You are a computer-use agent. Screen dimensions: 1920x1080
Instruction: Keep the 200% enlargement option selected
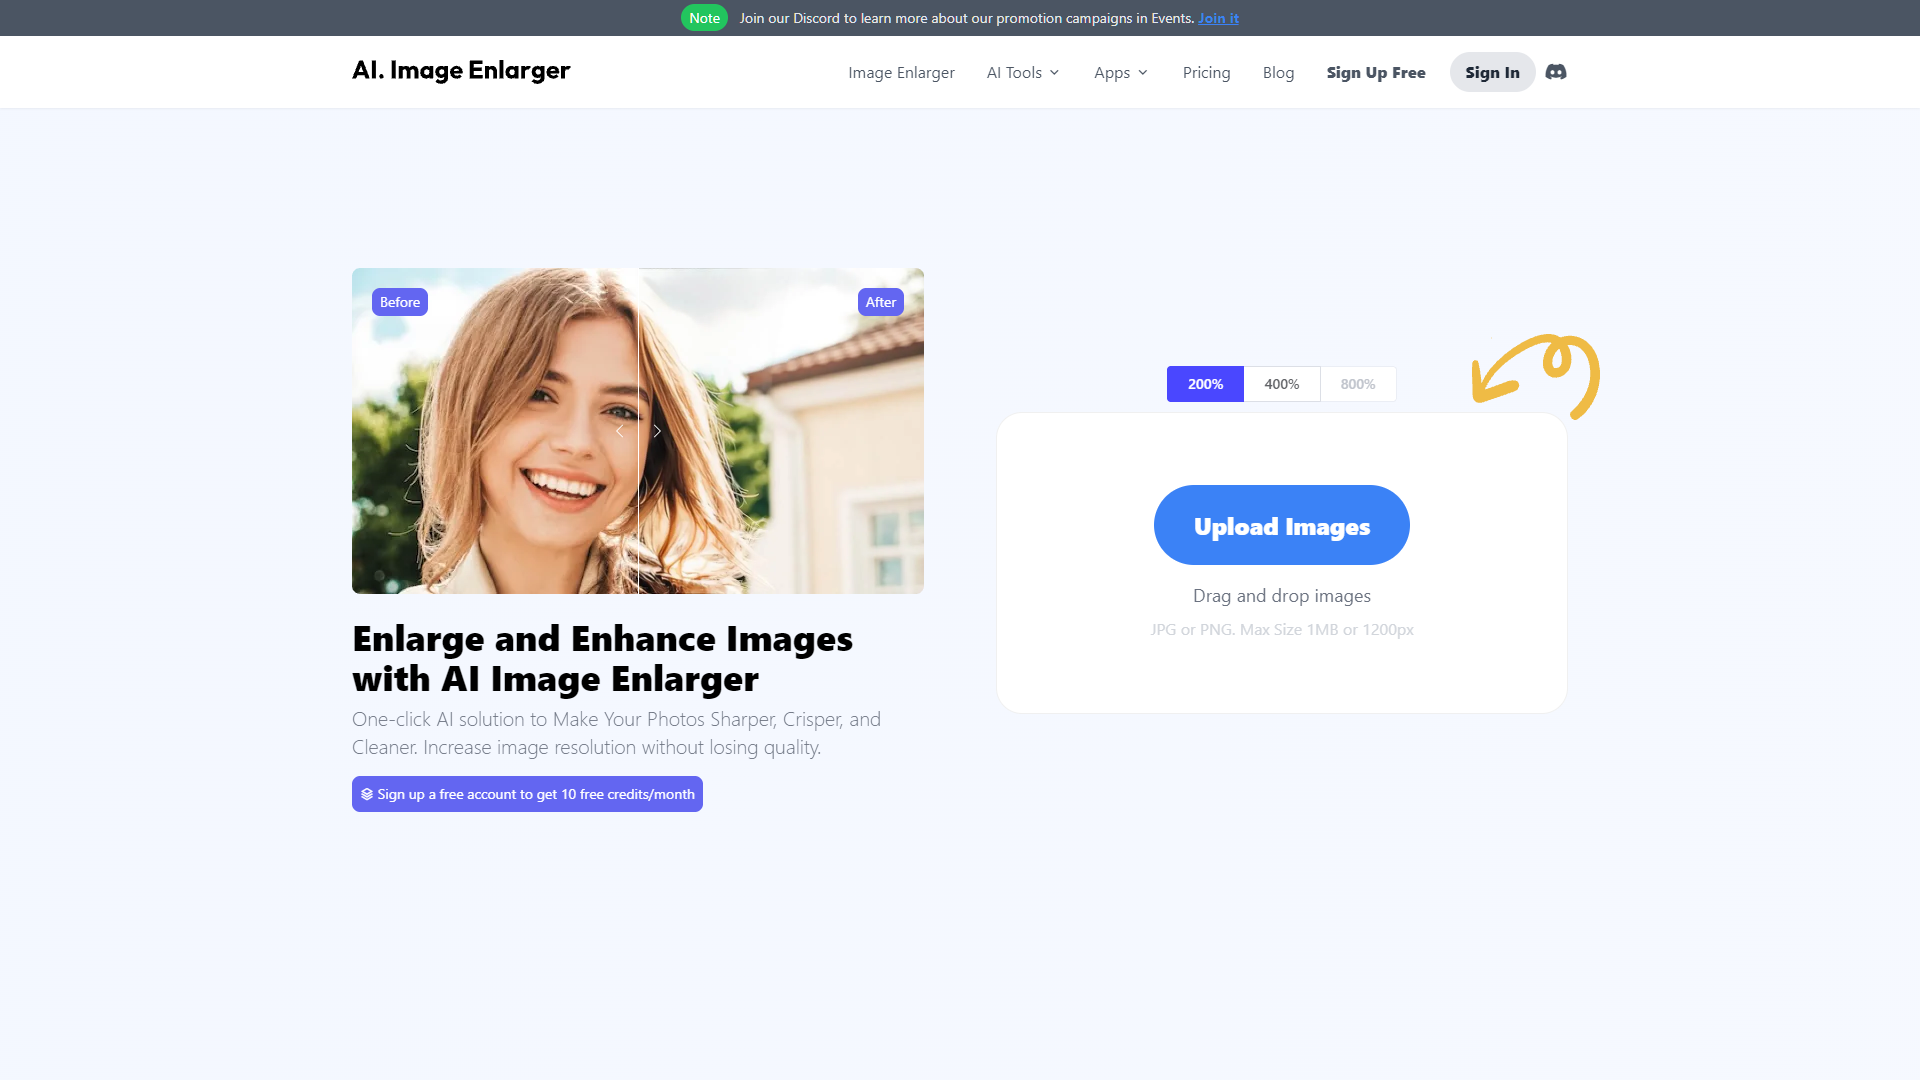coord(1205,384)
